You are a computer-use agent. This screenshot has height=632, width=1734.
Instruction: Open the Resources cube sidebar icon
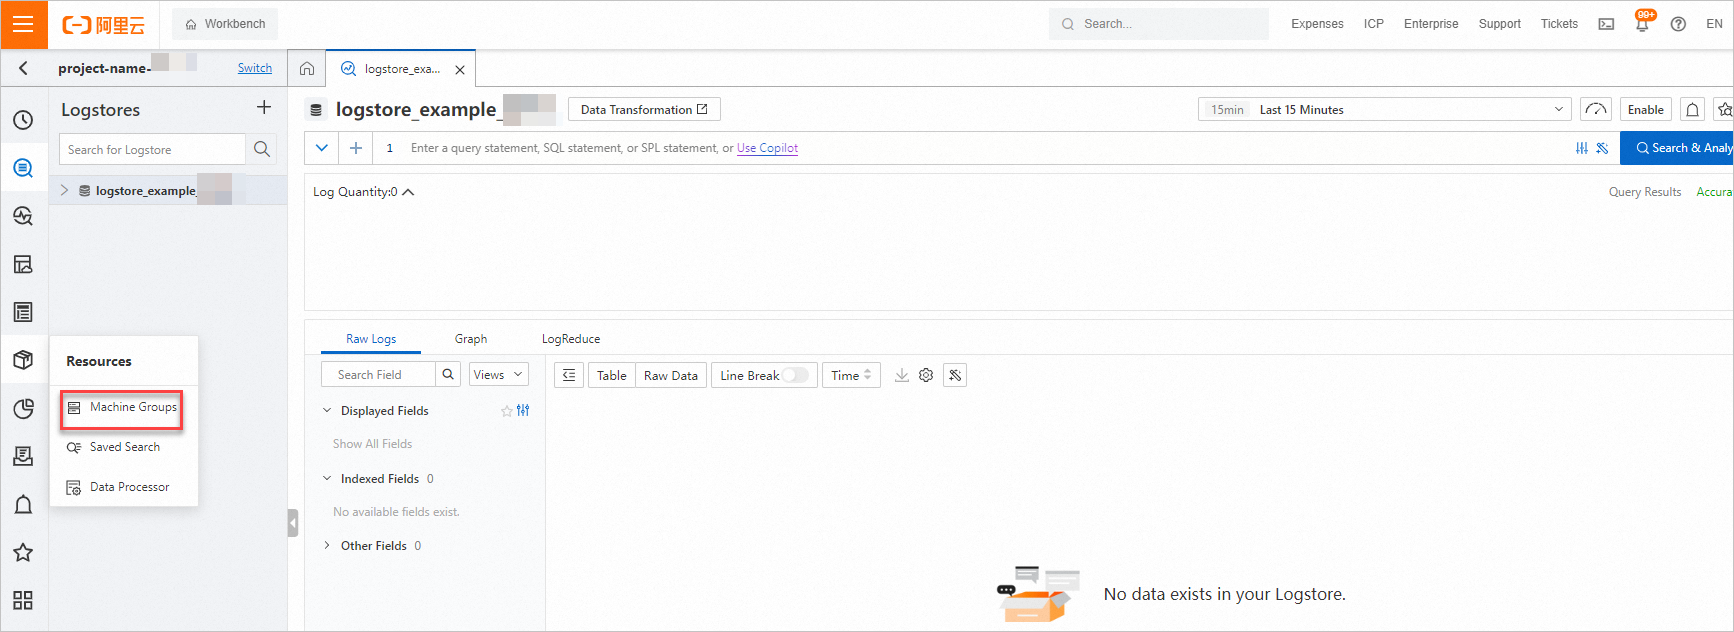[x=23, y=360]
